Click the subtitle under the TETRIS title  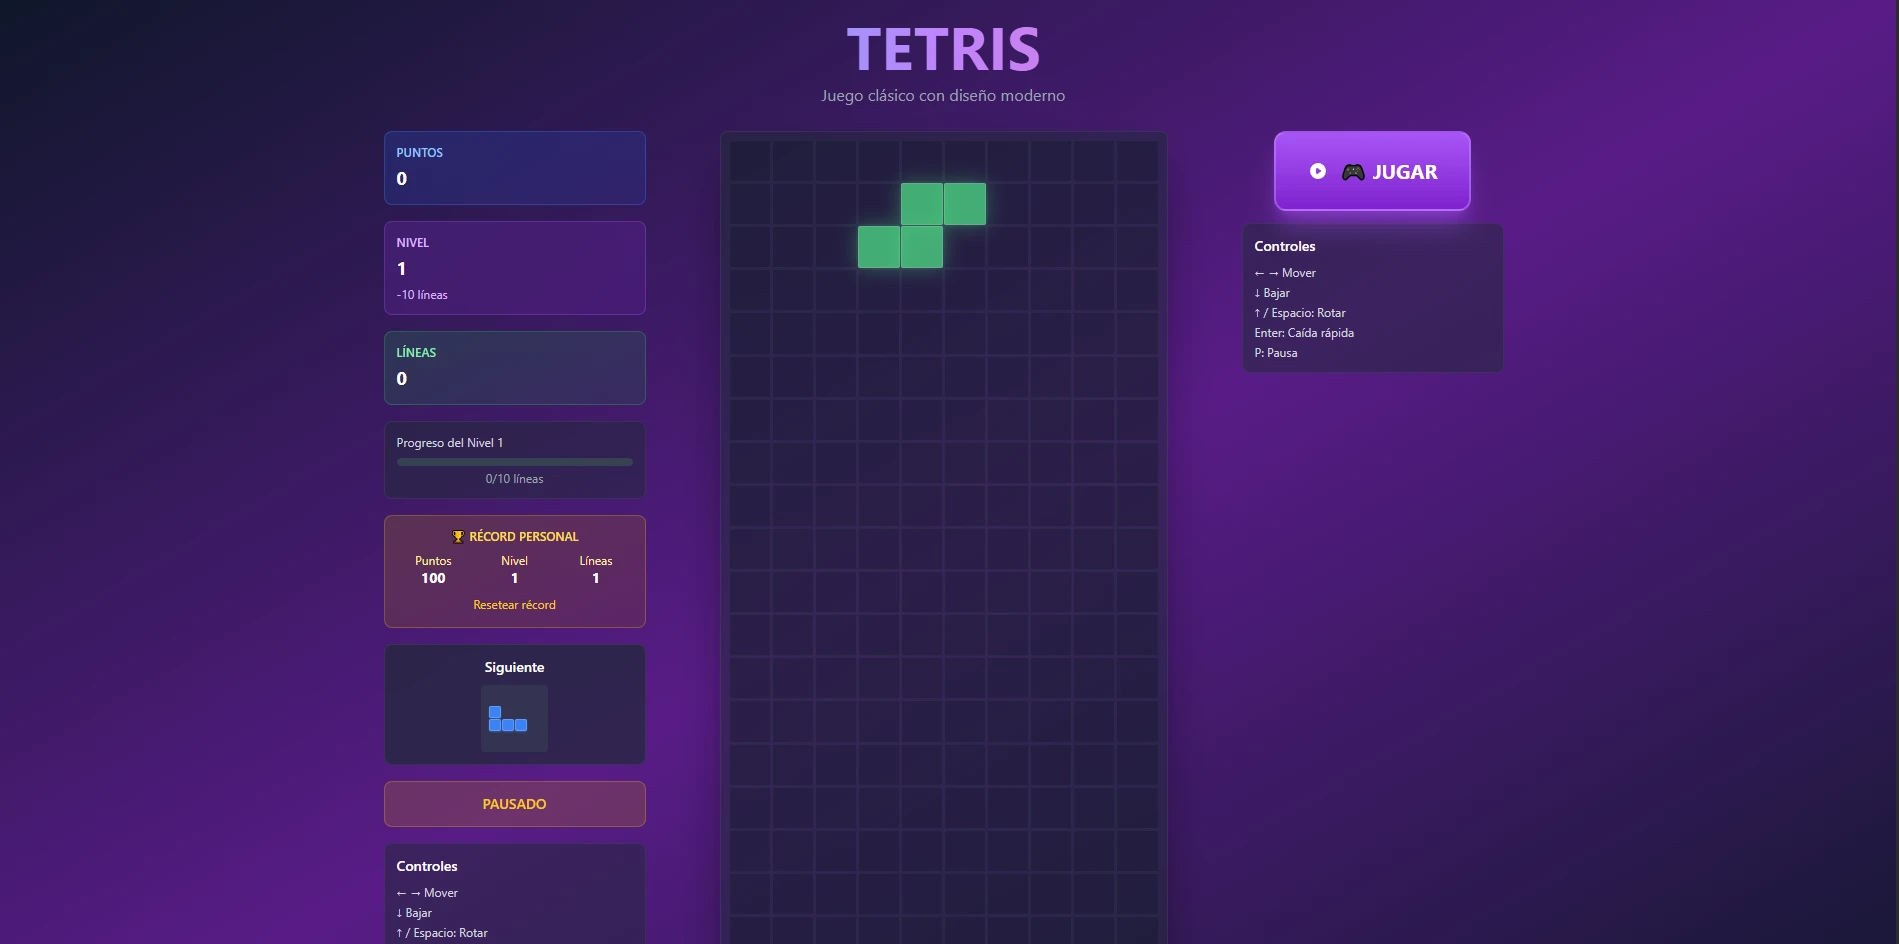(943, 95)
